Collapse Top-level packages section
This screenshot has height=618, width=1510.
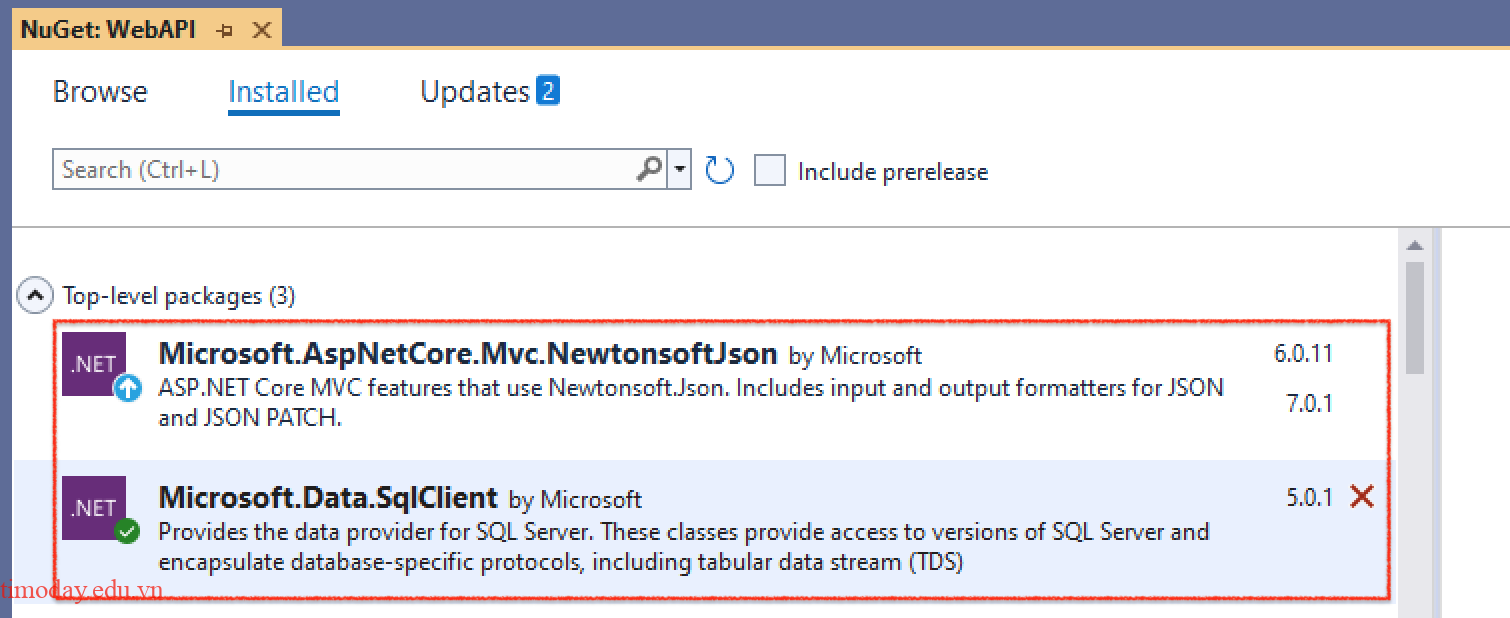click(x=33, y=295)
